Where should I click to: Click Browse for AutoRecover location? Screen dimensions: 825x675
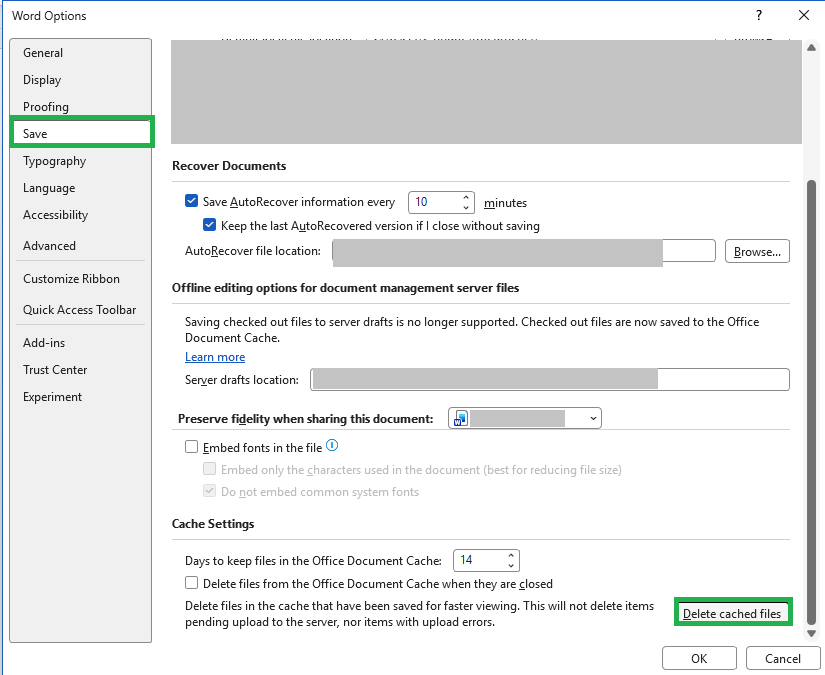pos(757,251)
